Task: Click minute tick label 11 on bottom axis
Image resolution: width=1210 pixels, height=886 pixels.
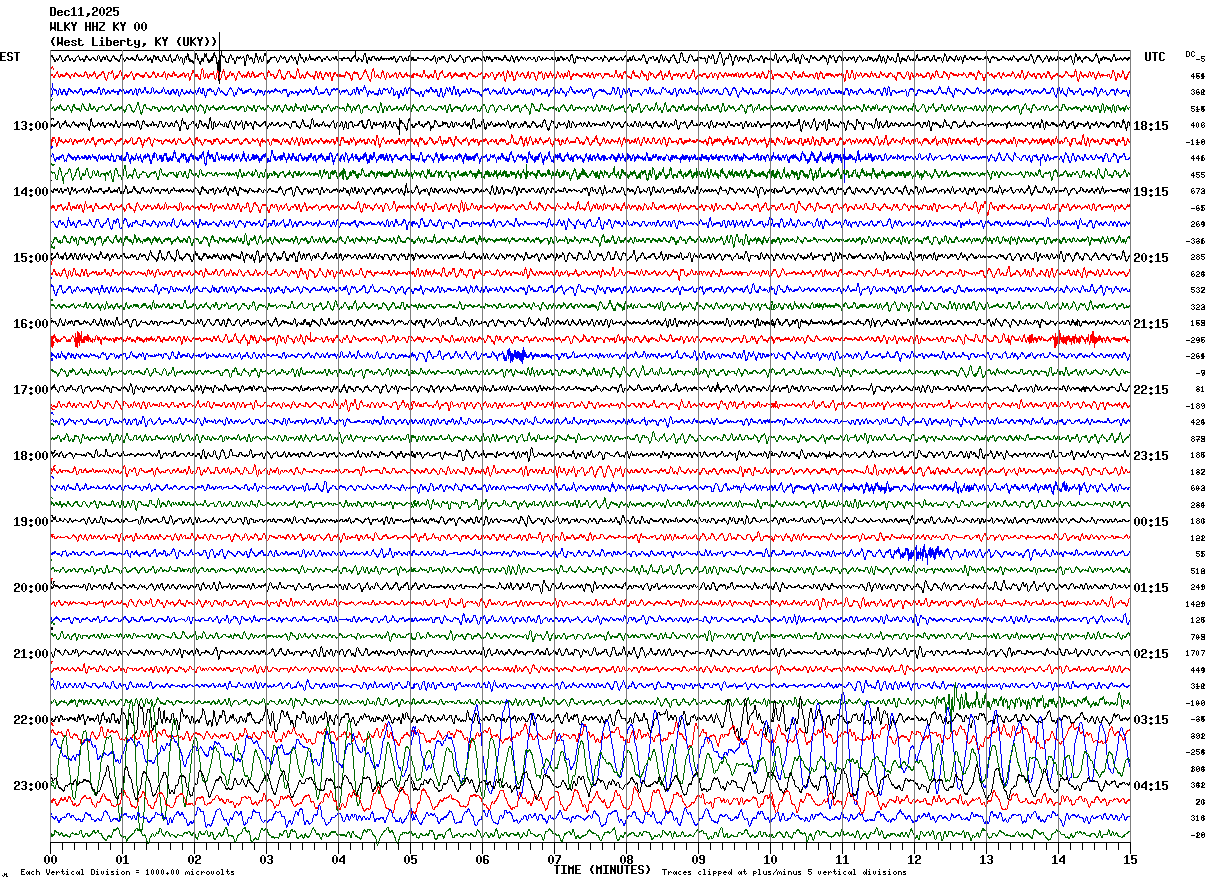Action: pyautogui.click(x=842, y=859)
